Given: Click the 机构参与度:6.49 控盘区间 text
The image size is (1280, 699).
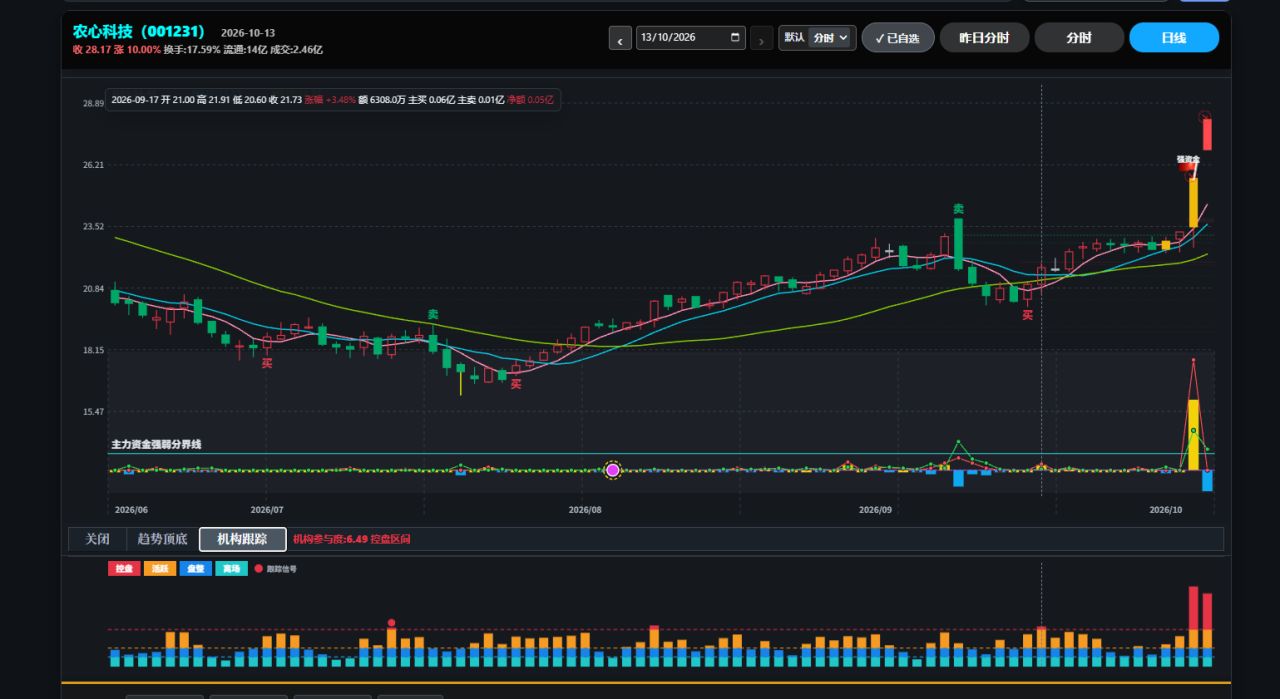Looking at the screenshot, I should 351,539.
